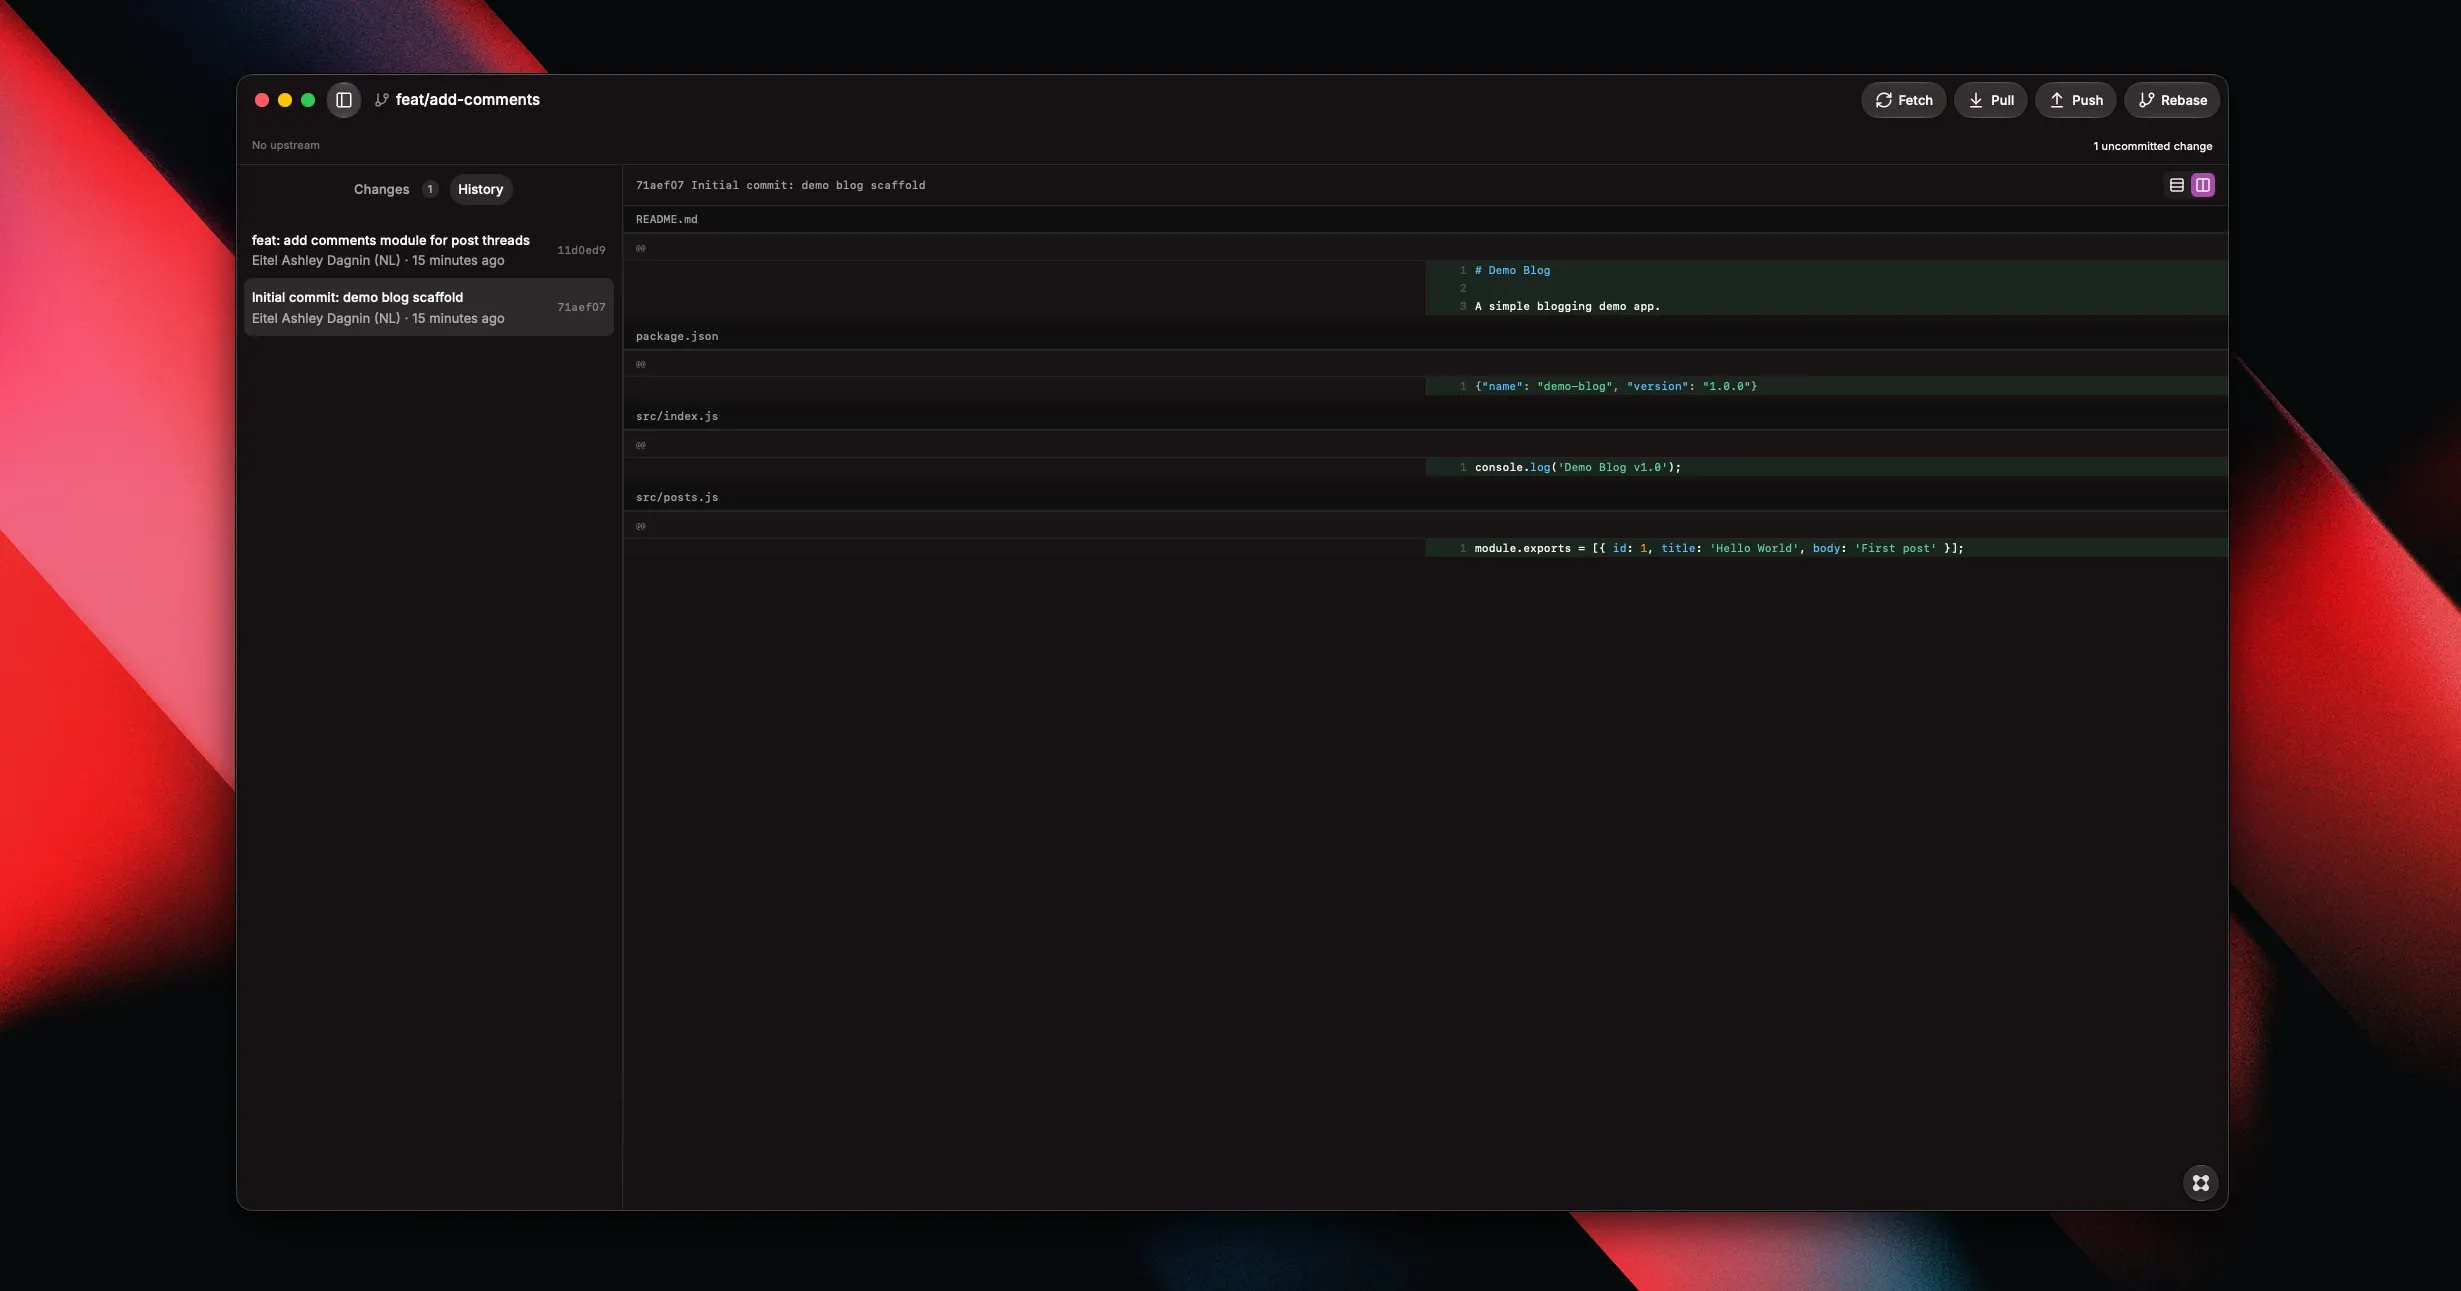Click the 'A simple blogging demo app.' line
This screenshot has width=2461, height=1291.
(1826, 306)
